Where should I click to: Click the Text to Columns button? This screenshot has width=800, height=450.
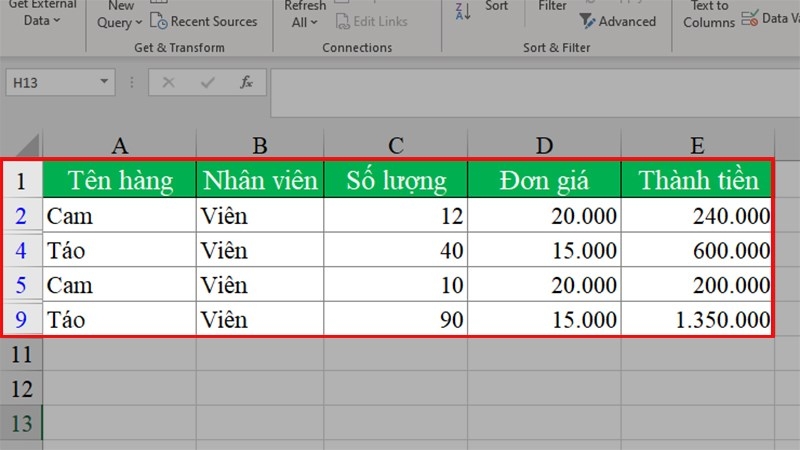point(709,14)
